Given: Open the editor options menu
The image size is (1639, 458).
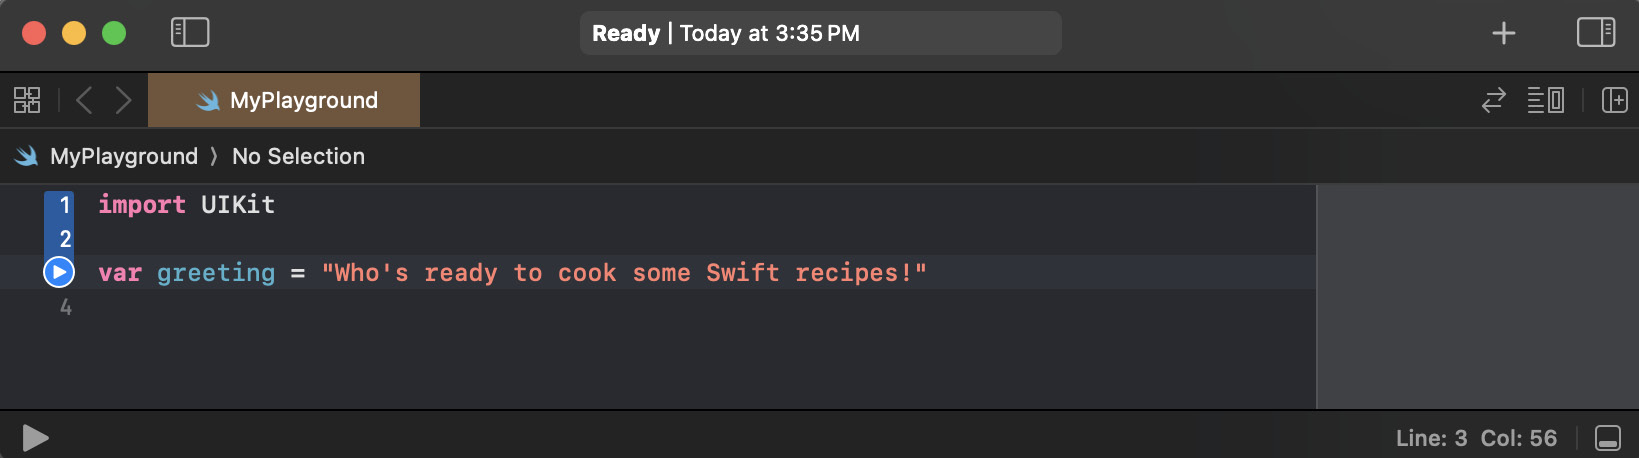Looking at the screenshot, I should 1545,100.
